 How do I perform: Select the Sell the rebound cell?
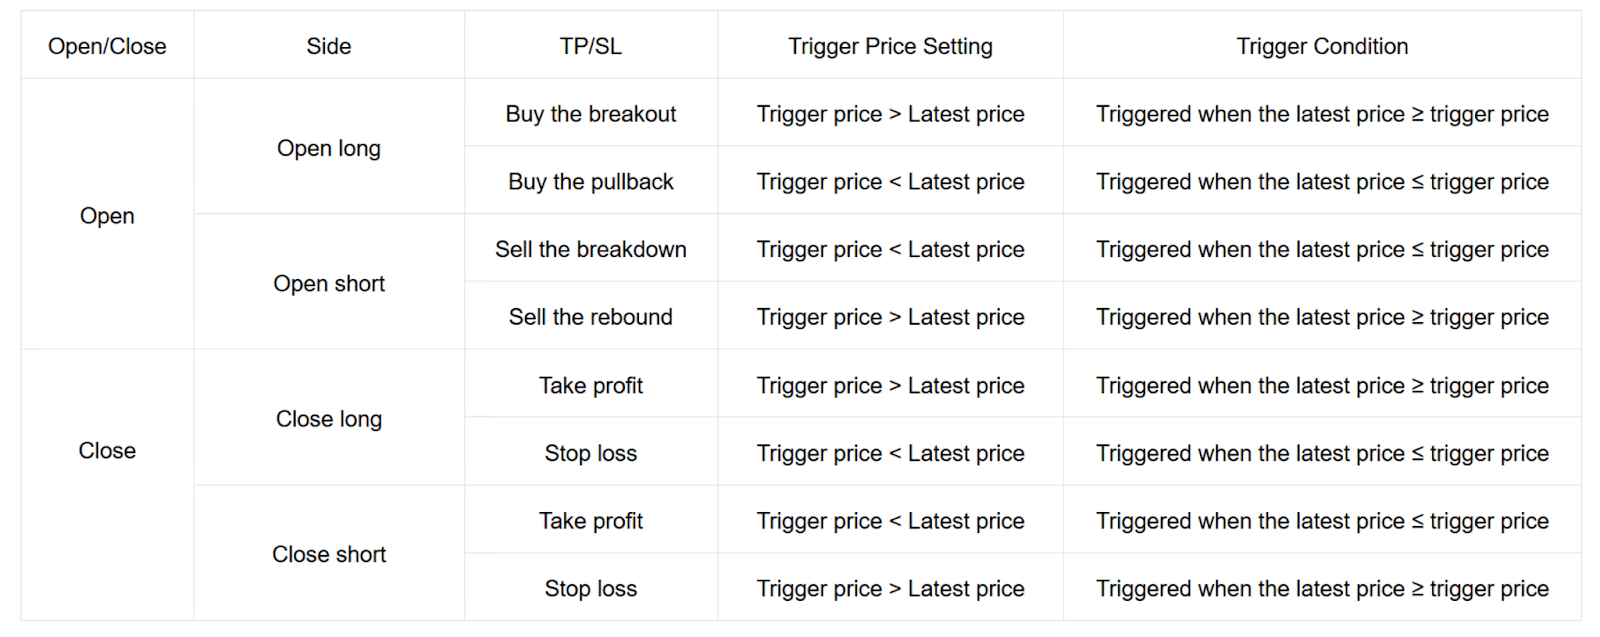pyautogui.click(x=591, y=317)
